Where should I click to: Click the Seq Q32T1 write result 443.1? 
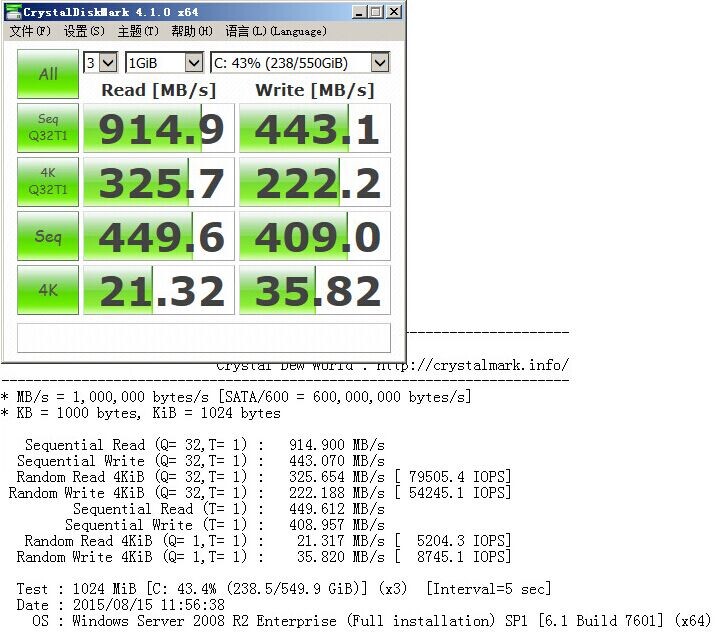pos(315,128)
